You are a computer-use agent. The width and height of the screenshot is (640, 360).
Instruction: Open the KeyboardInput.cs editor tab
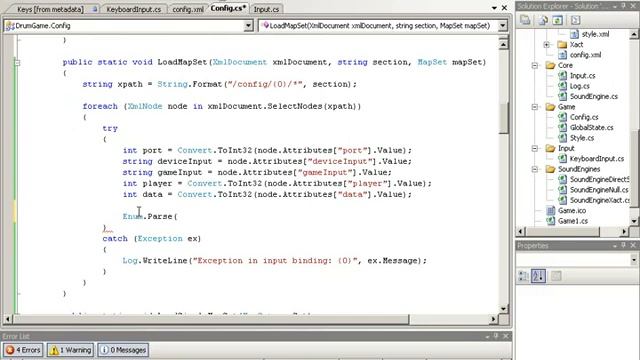[133, 9]
